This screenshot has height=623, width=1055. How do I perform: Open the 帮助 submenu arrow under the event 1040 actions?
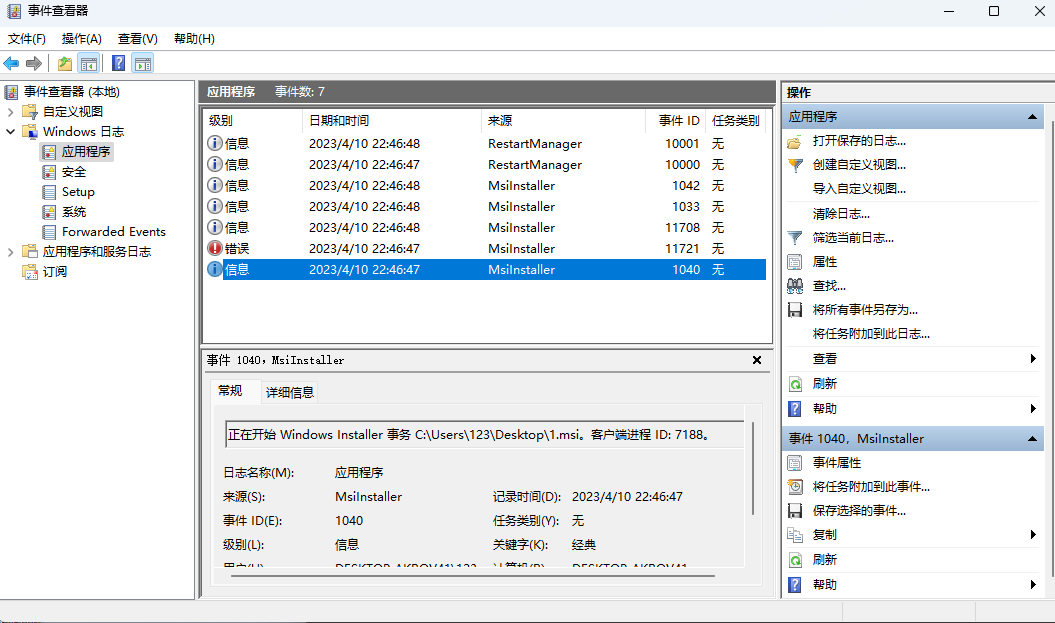tap(1033, 585)
